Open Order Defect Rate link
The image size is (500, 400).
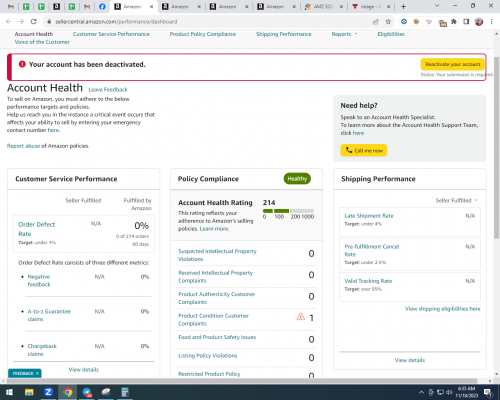click(37, 229)
